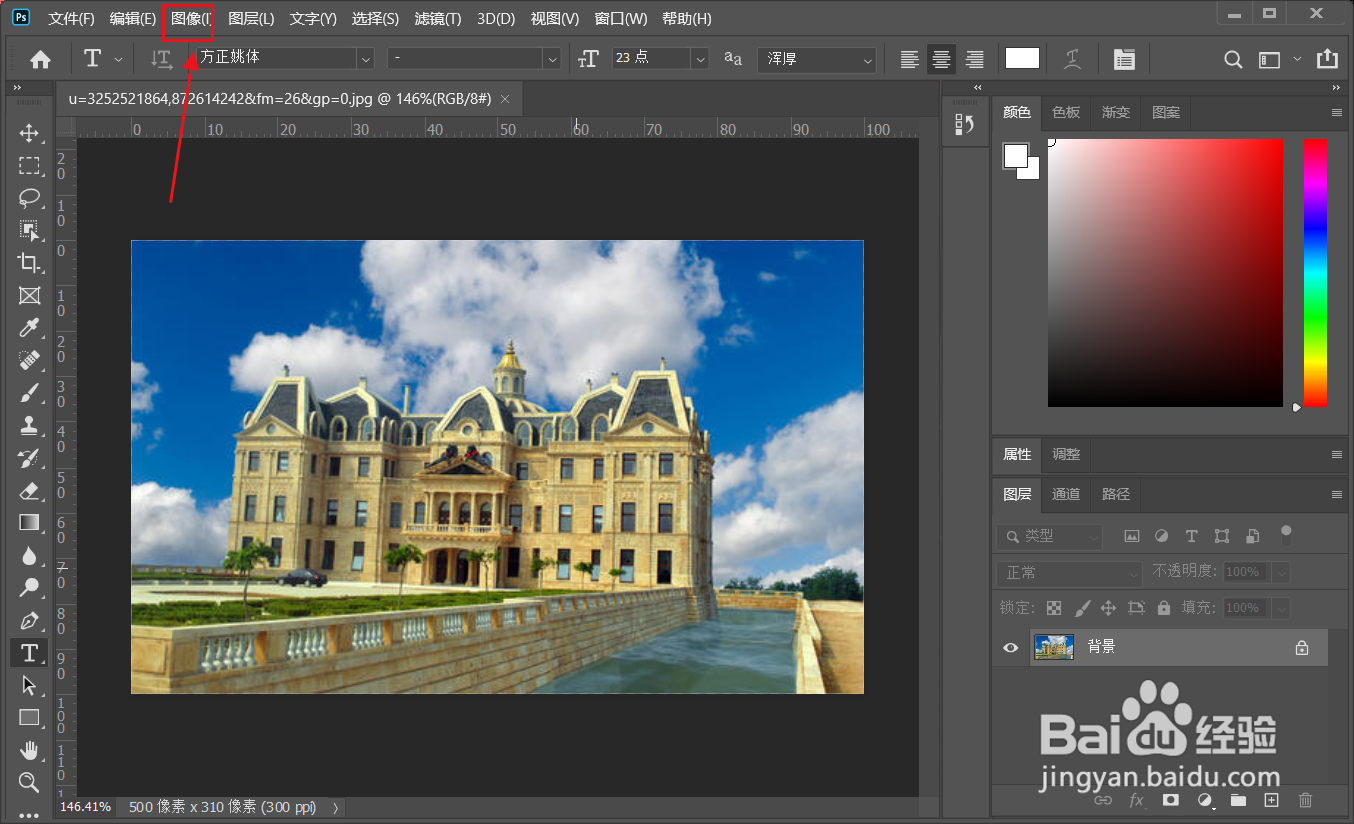Toggle pixel layer filter
Screen dimensions: 1354x824
(x=1132, y=536)
